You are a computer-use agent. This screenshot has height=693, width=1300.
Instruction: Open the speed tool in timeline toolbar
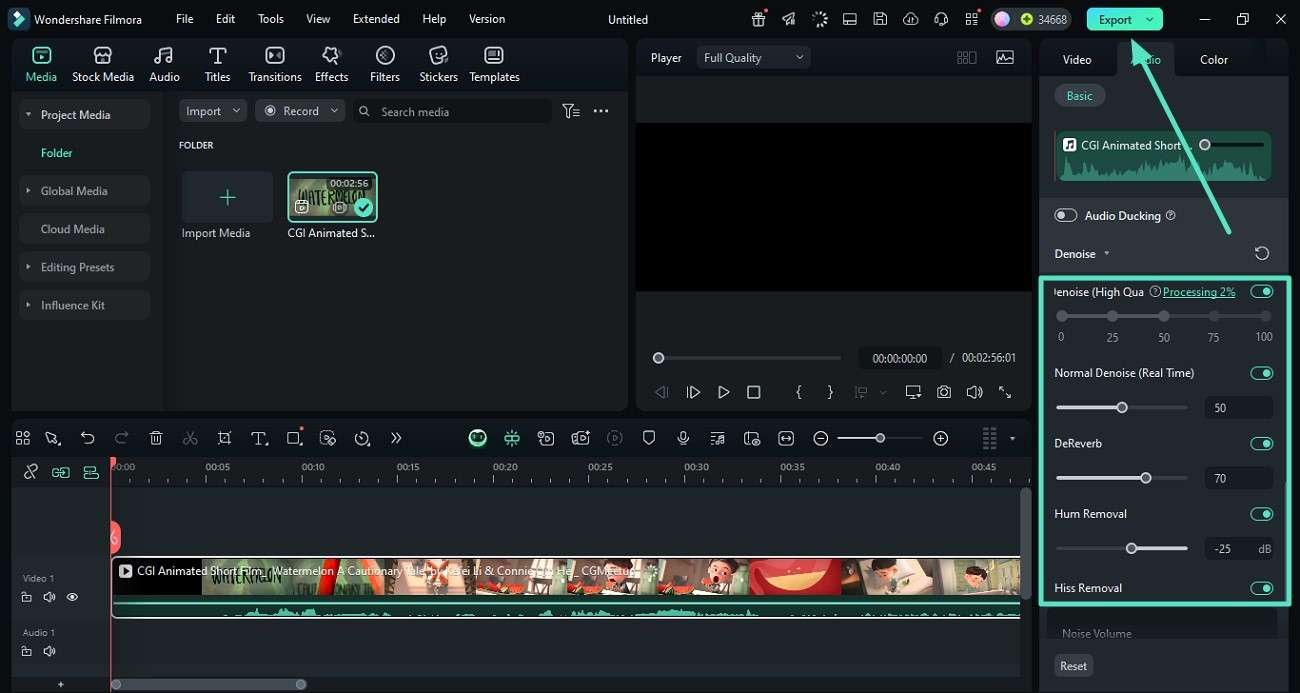[362, 438]
